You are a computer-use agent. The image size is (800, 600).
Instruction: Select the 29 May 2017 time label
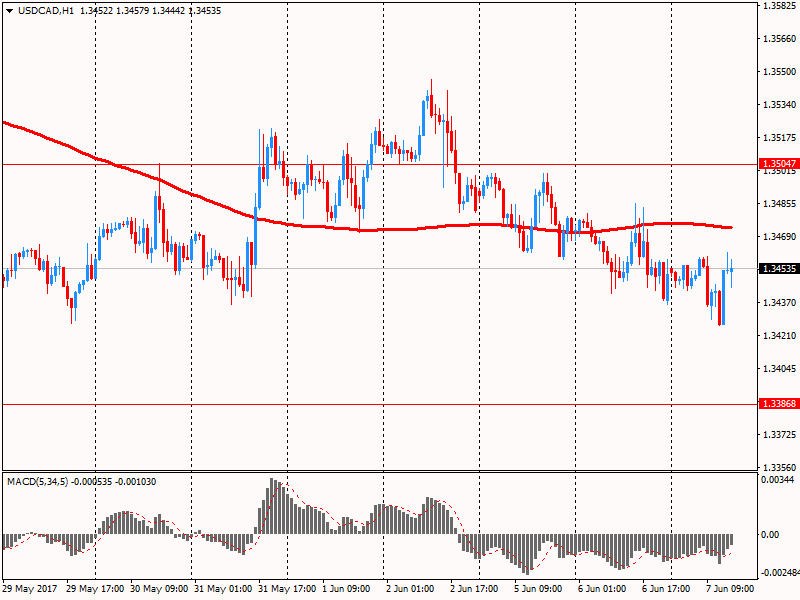31,589
